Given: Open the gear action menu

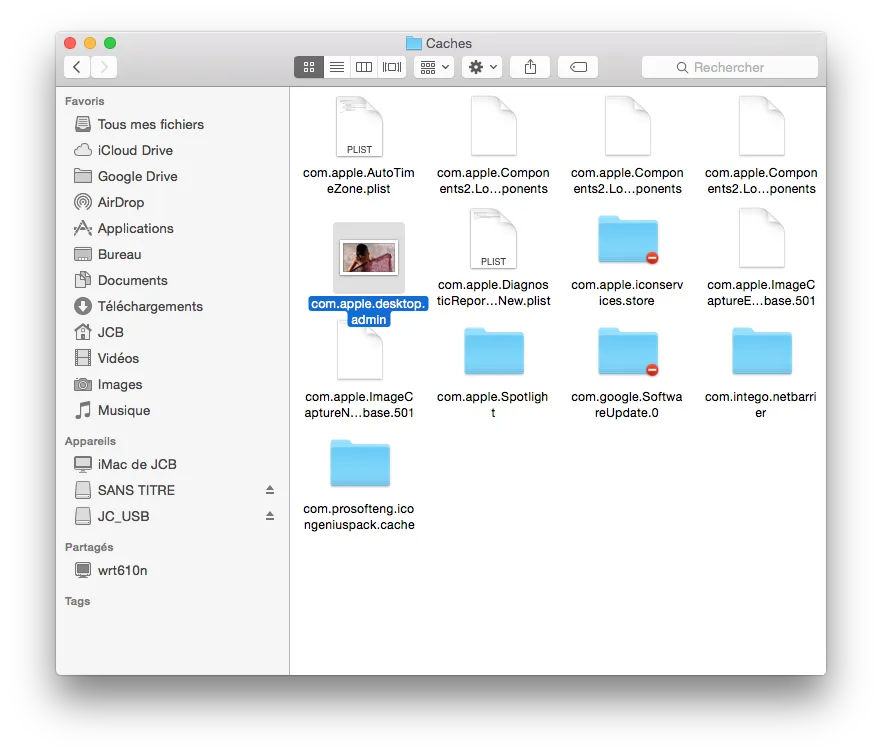Looking at the screenshot, I should click(482, 68).
